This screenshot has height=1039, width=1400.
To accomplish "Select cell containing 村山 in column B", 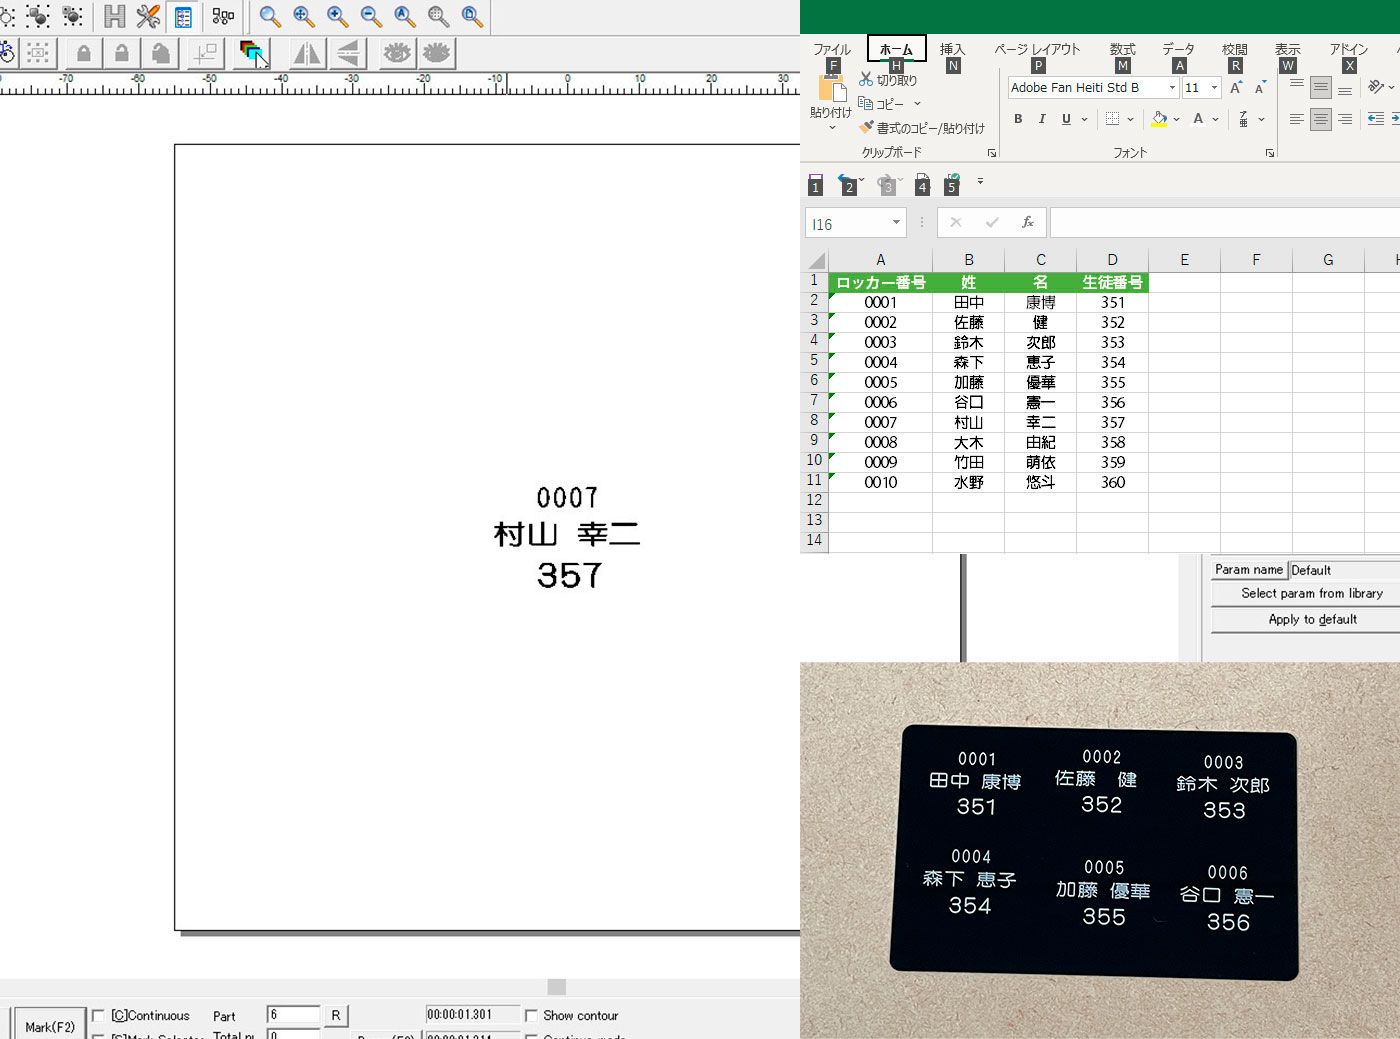I will (968, 422).
